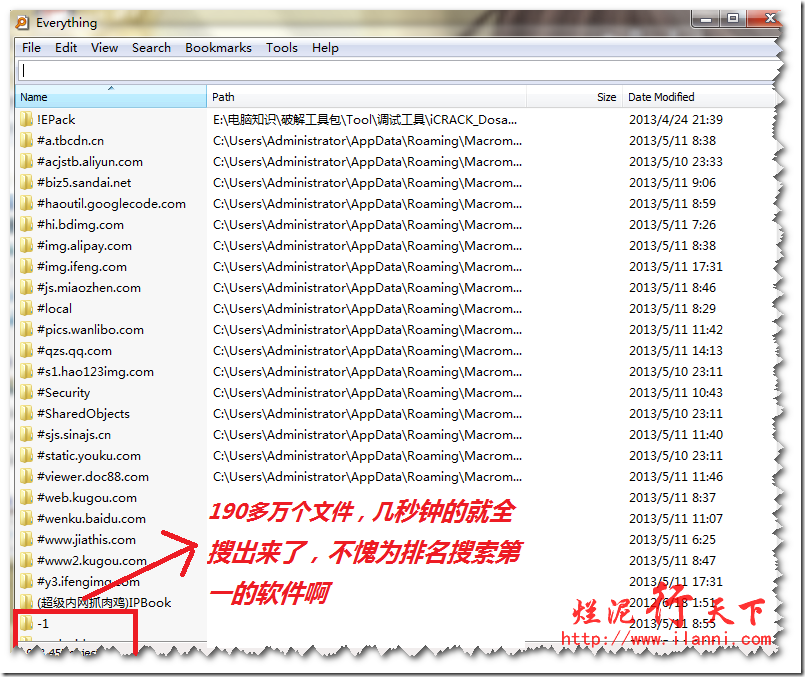Select the #local folder icon

click(26, 309)
